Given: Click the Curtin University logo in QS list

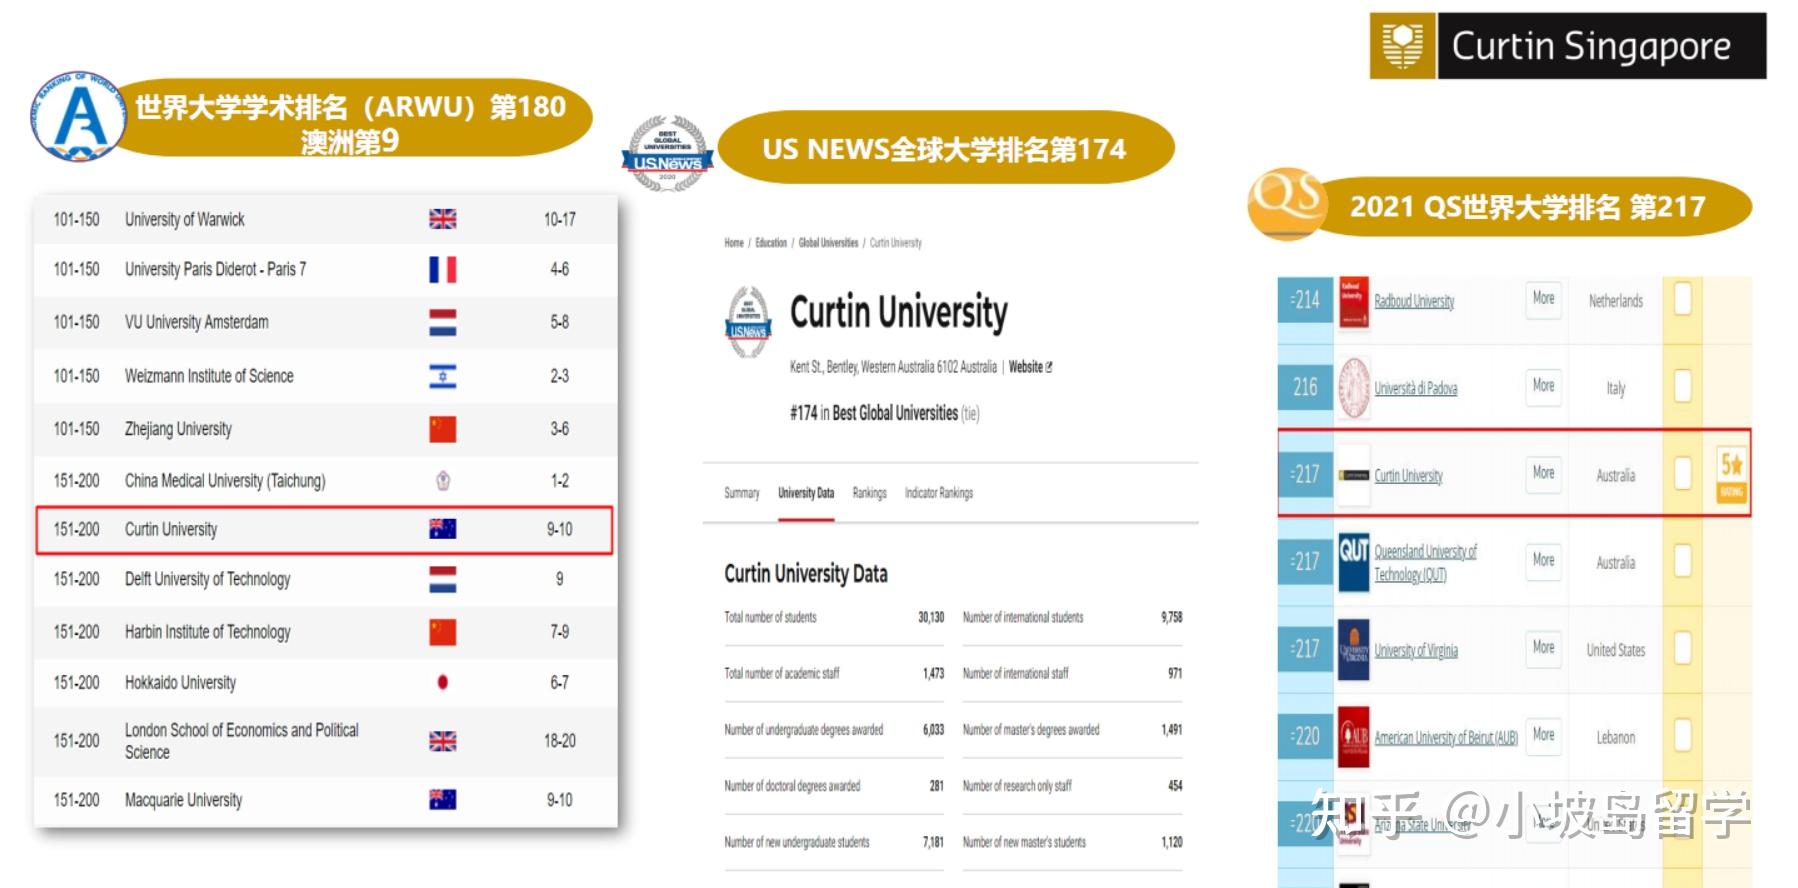Looking at the screenshot, I should click(x=1354, y=475).
